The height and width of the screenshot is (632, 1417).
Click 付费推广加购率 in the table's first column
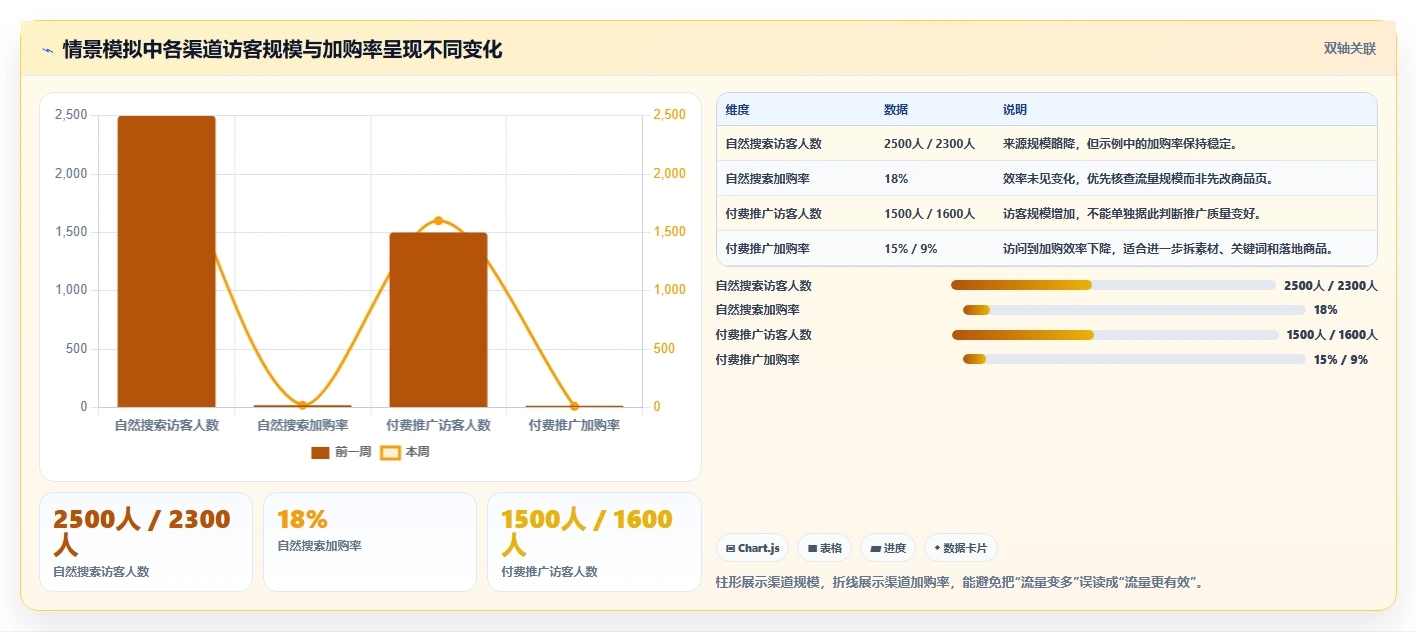[x=768, y=249]
